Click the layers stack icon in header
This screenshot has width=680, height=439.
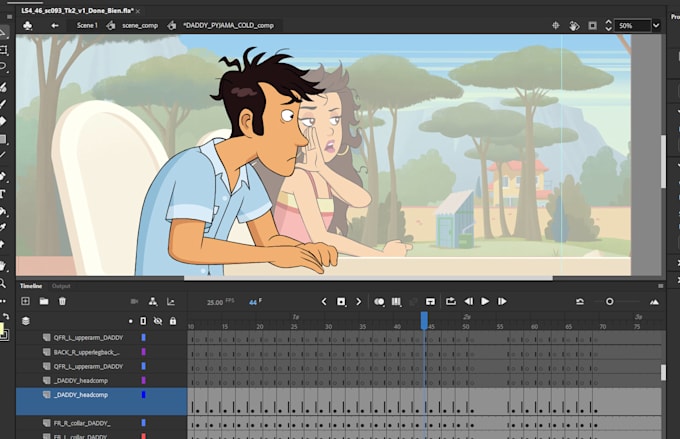(x=26, y=321)
